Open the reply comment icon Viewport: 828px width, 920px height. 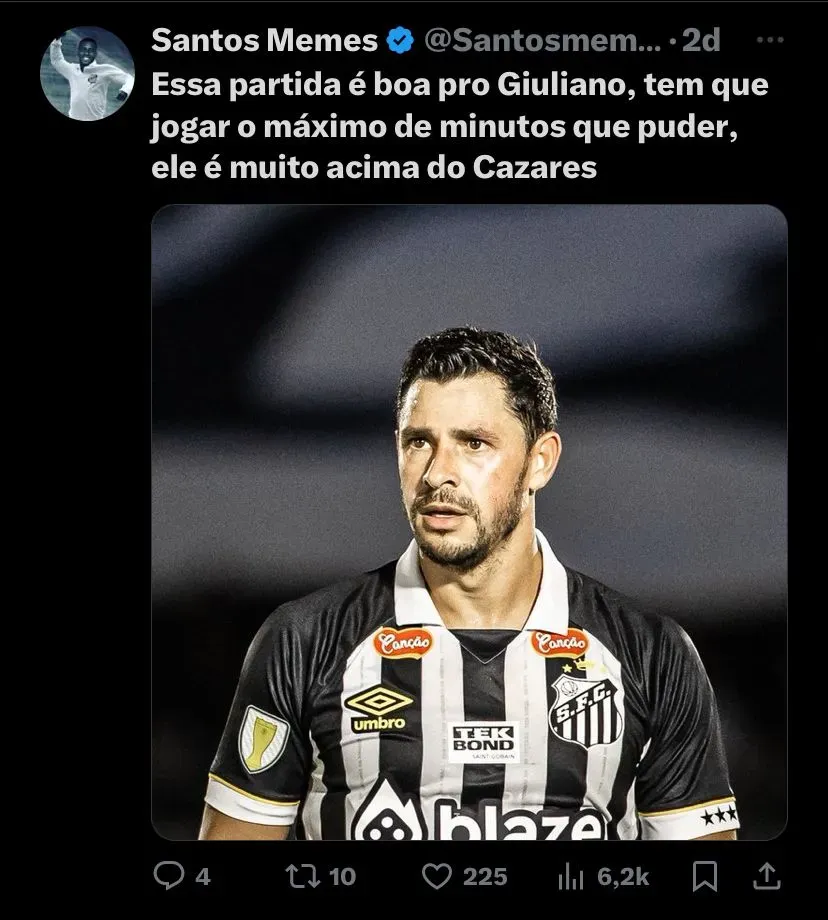(x=168, y=877)
